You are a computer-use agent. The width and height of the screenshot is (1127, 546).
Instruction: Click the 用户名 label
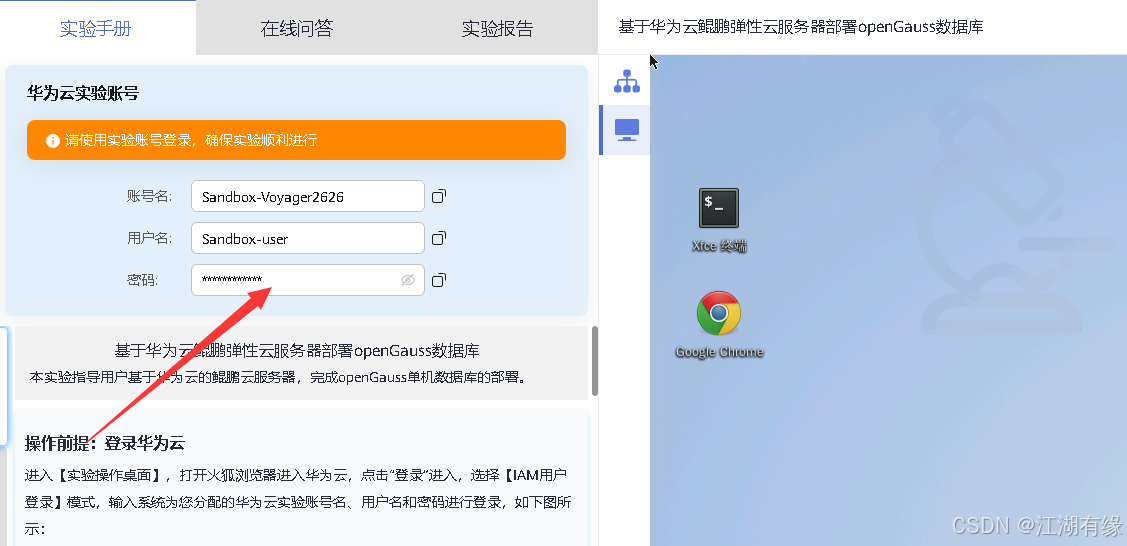tap(150, 239)
